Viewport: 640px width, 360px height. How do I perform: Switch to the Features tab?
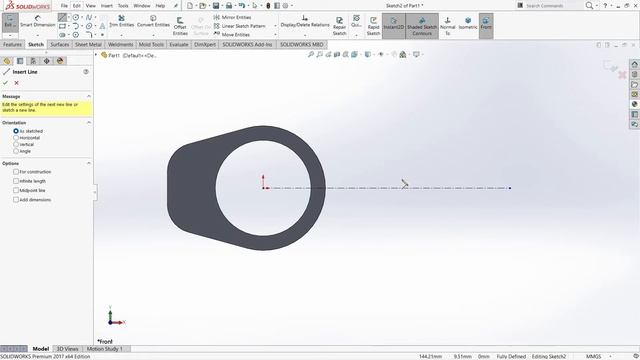tap(12, 44)
